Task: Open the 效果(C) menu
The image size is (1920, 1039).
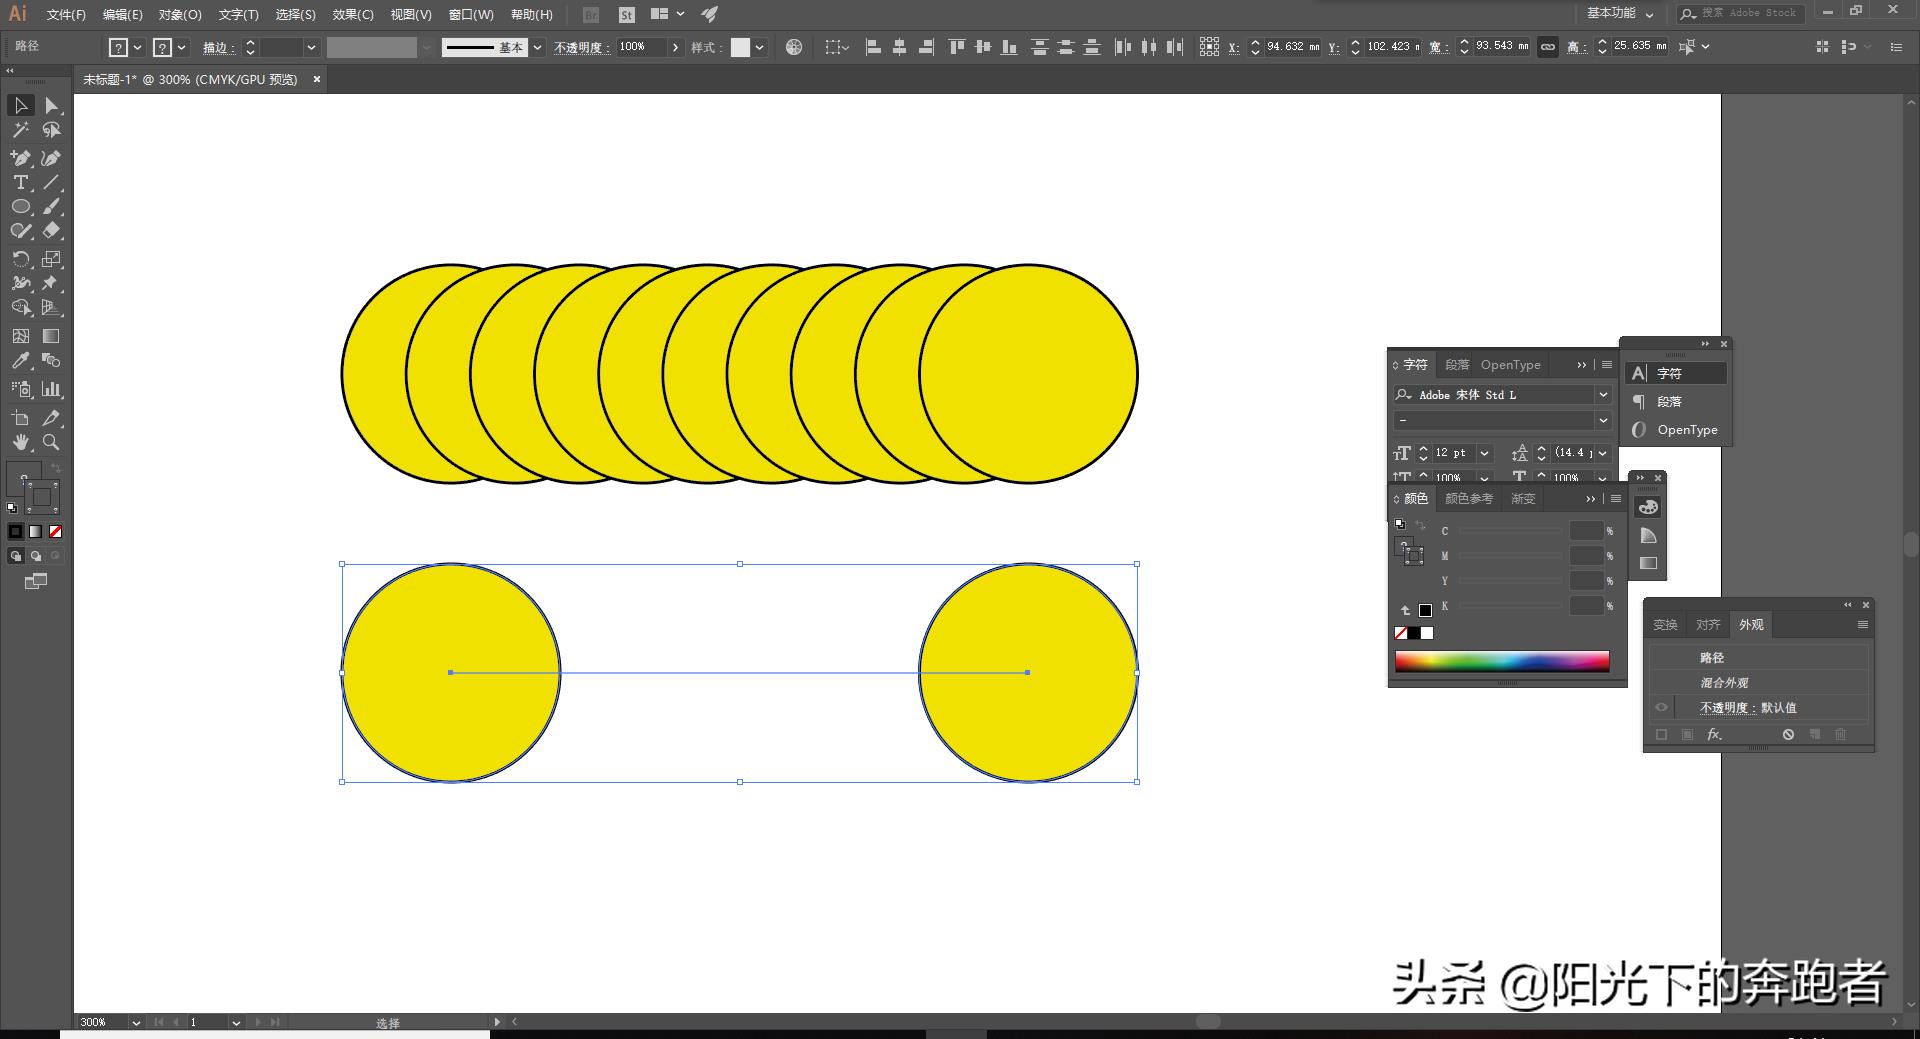Action: click(x=353, y=14)
